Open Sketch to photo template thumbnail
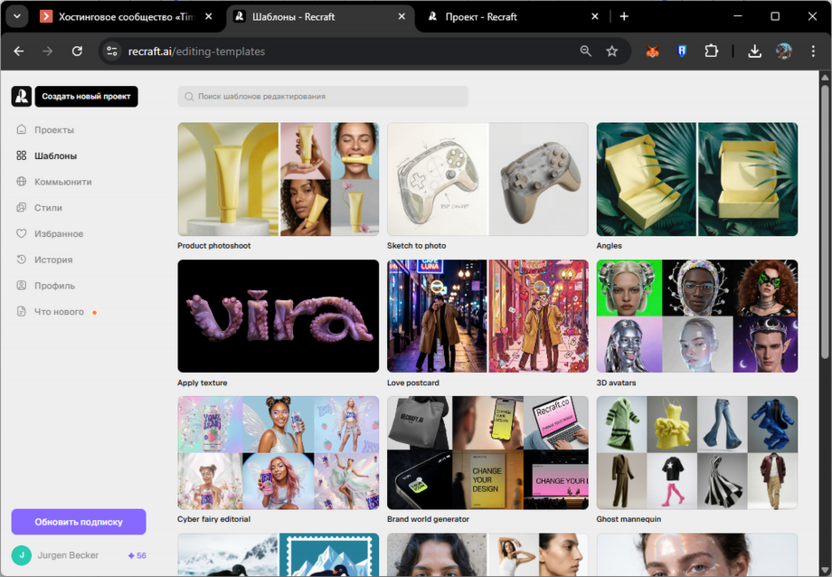 click(x=488, y=179)
